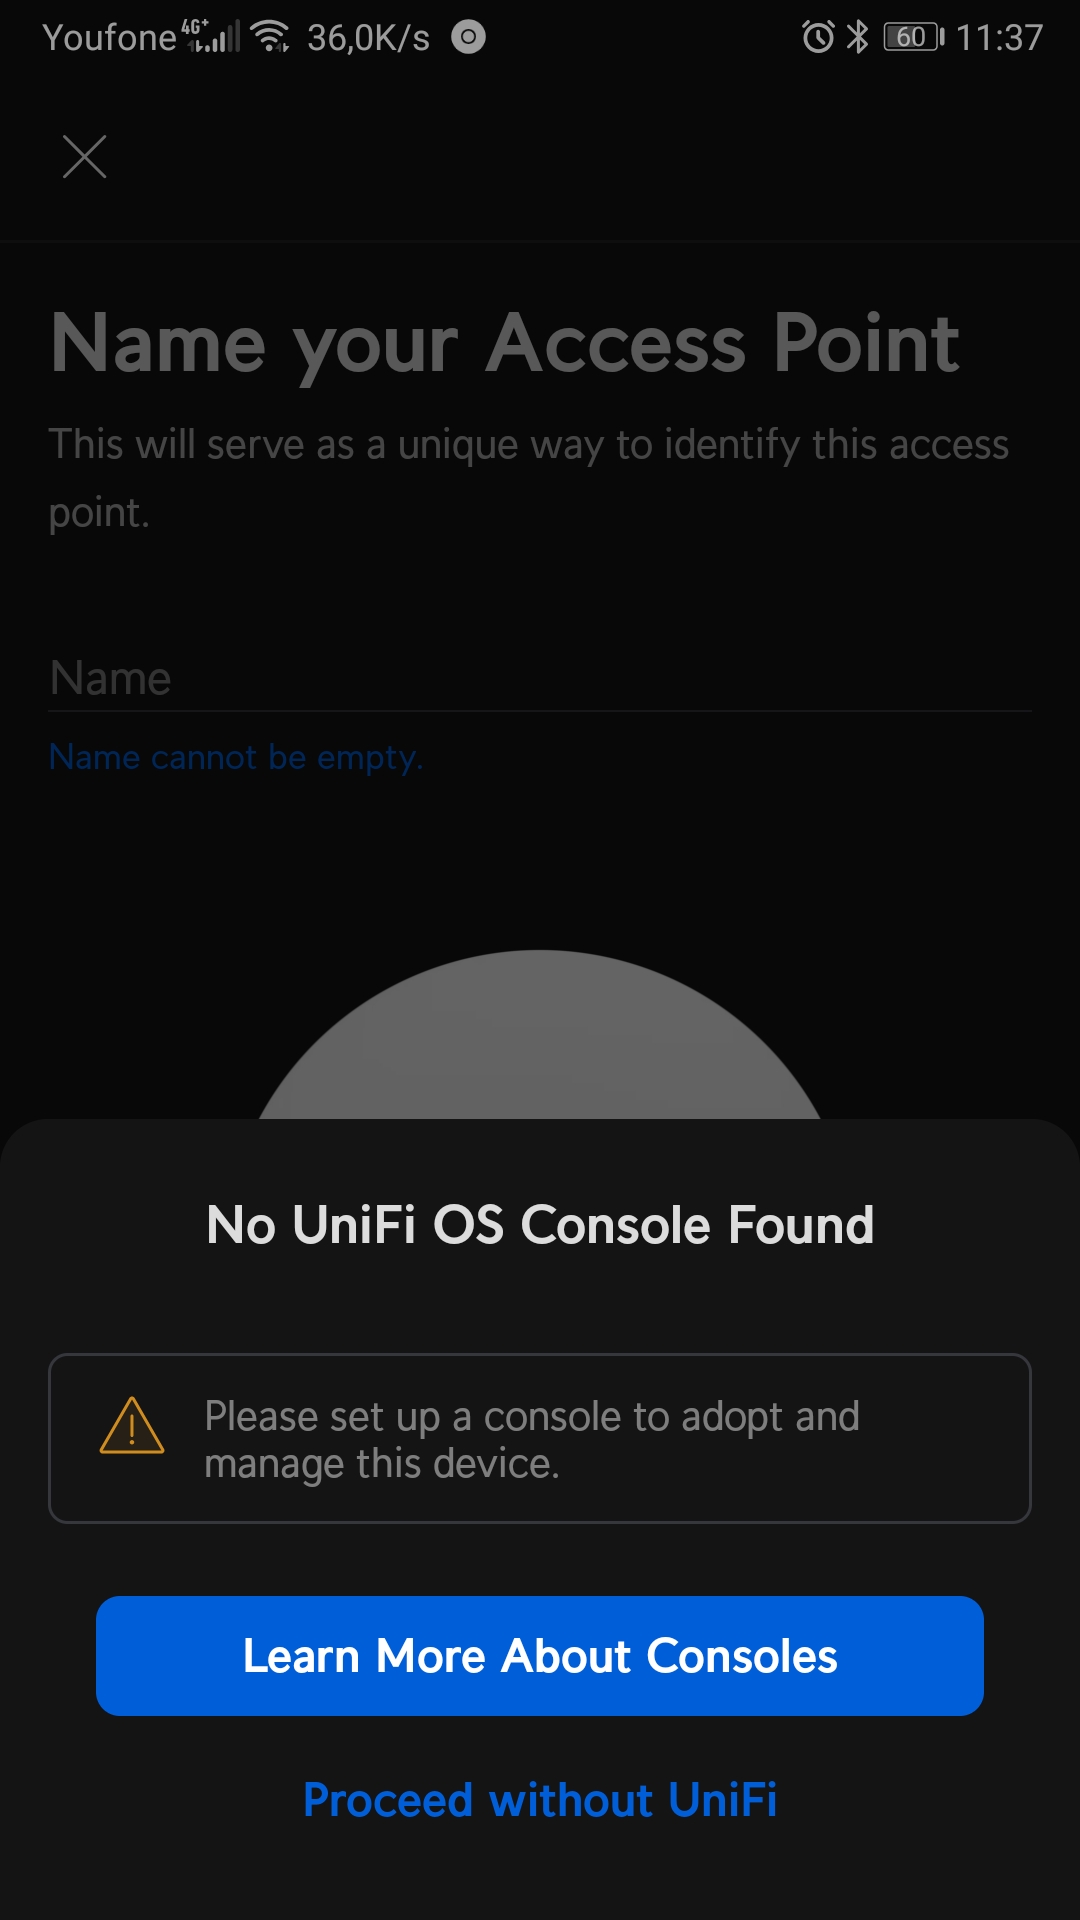Screen dimensions: 1080x1920
Task: Tap the 11:37 clock in status bar
Action: point(999,38)
